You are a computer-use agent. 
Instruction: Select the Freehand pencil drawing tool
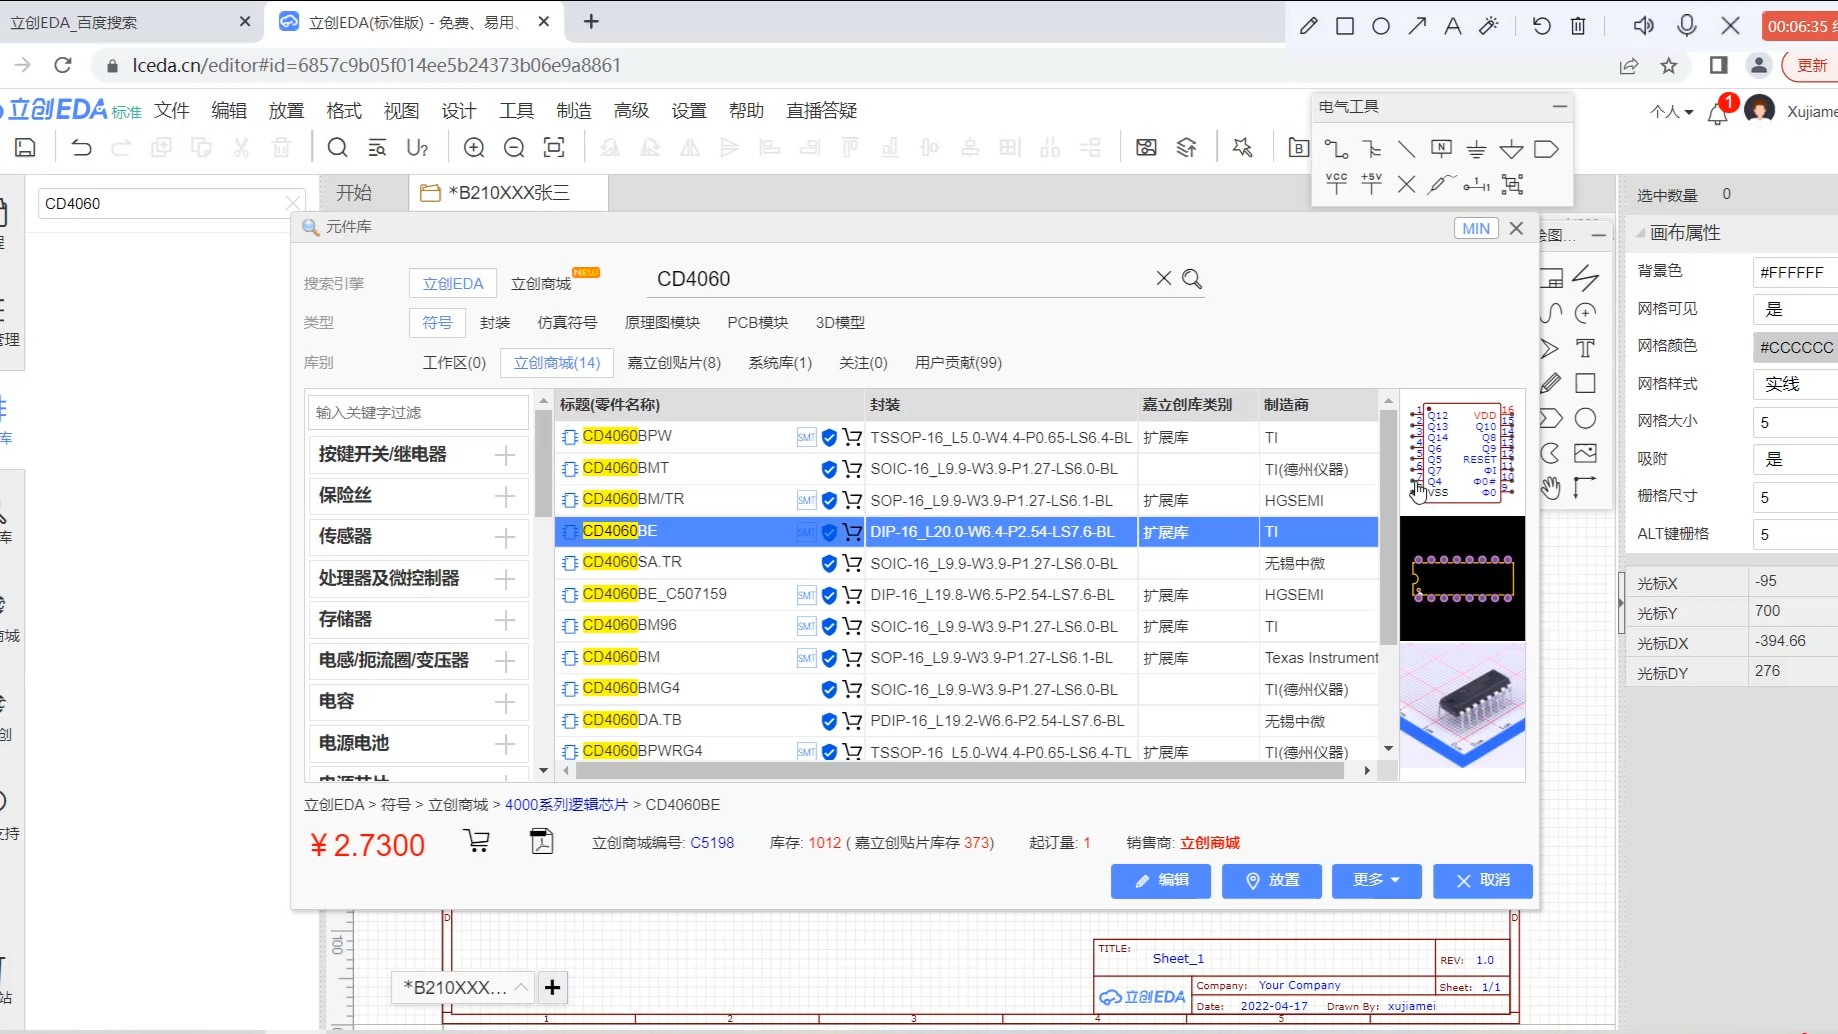[1550, 383]
